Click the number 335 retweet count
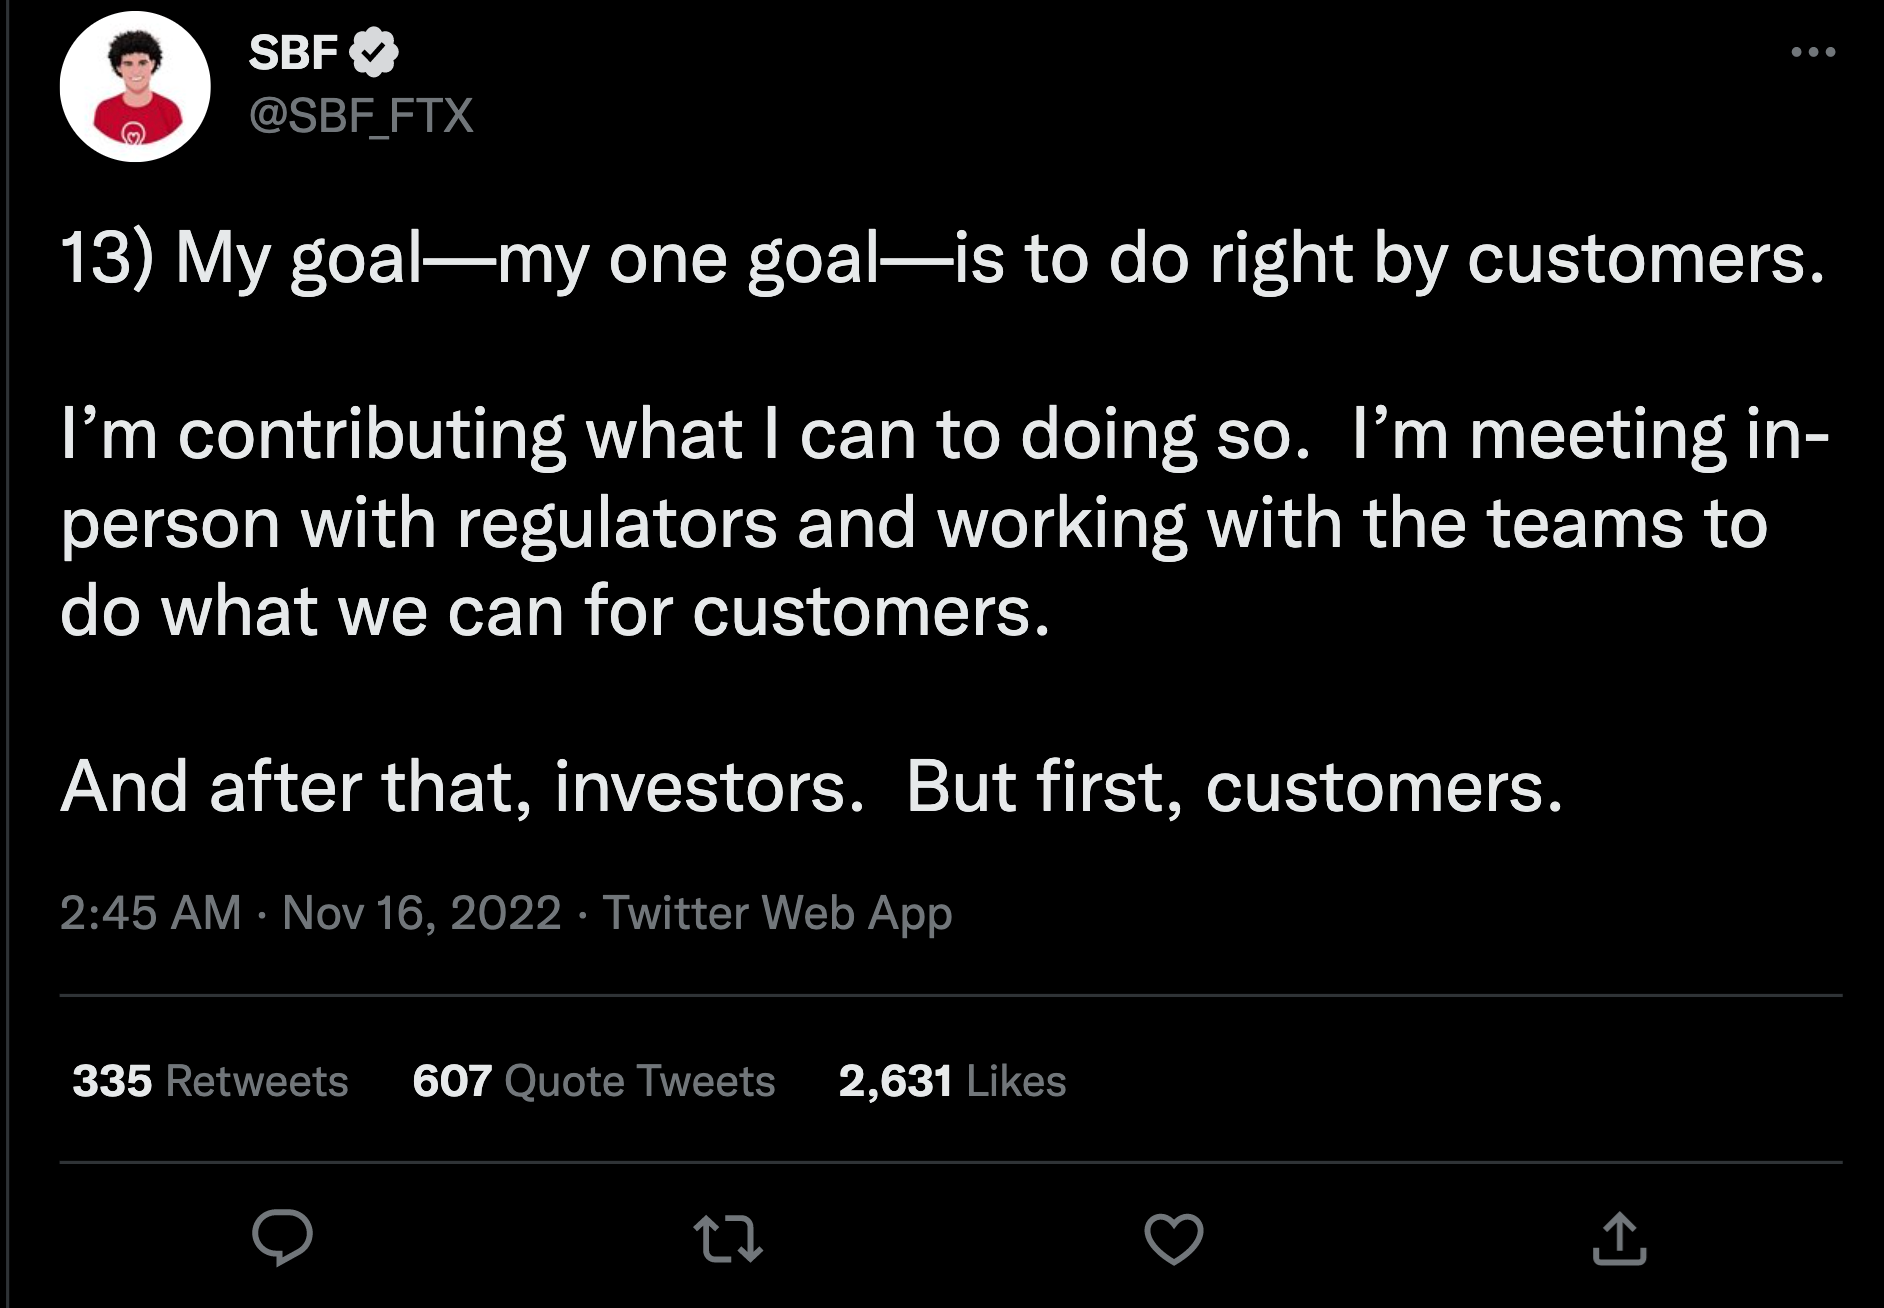Image resolution: width=1884 pixels, height=1308 pixels. click(112, 1081)
